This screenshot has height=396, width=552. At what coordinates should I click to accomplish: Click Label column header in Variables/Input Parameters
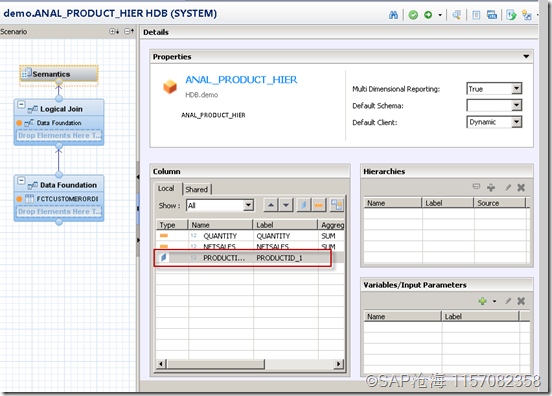pyautogui.click(x=480, y=316)
